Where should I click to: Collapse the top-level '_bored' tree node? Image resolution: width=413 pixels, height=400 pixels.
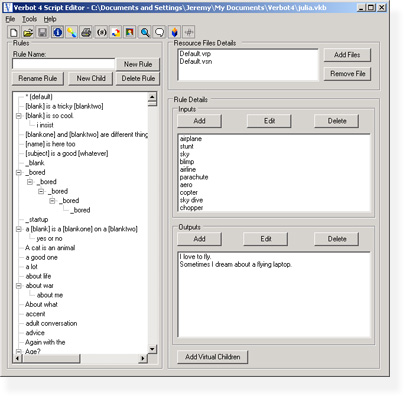(19, 172)
